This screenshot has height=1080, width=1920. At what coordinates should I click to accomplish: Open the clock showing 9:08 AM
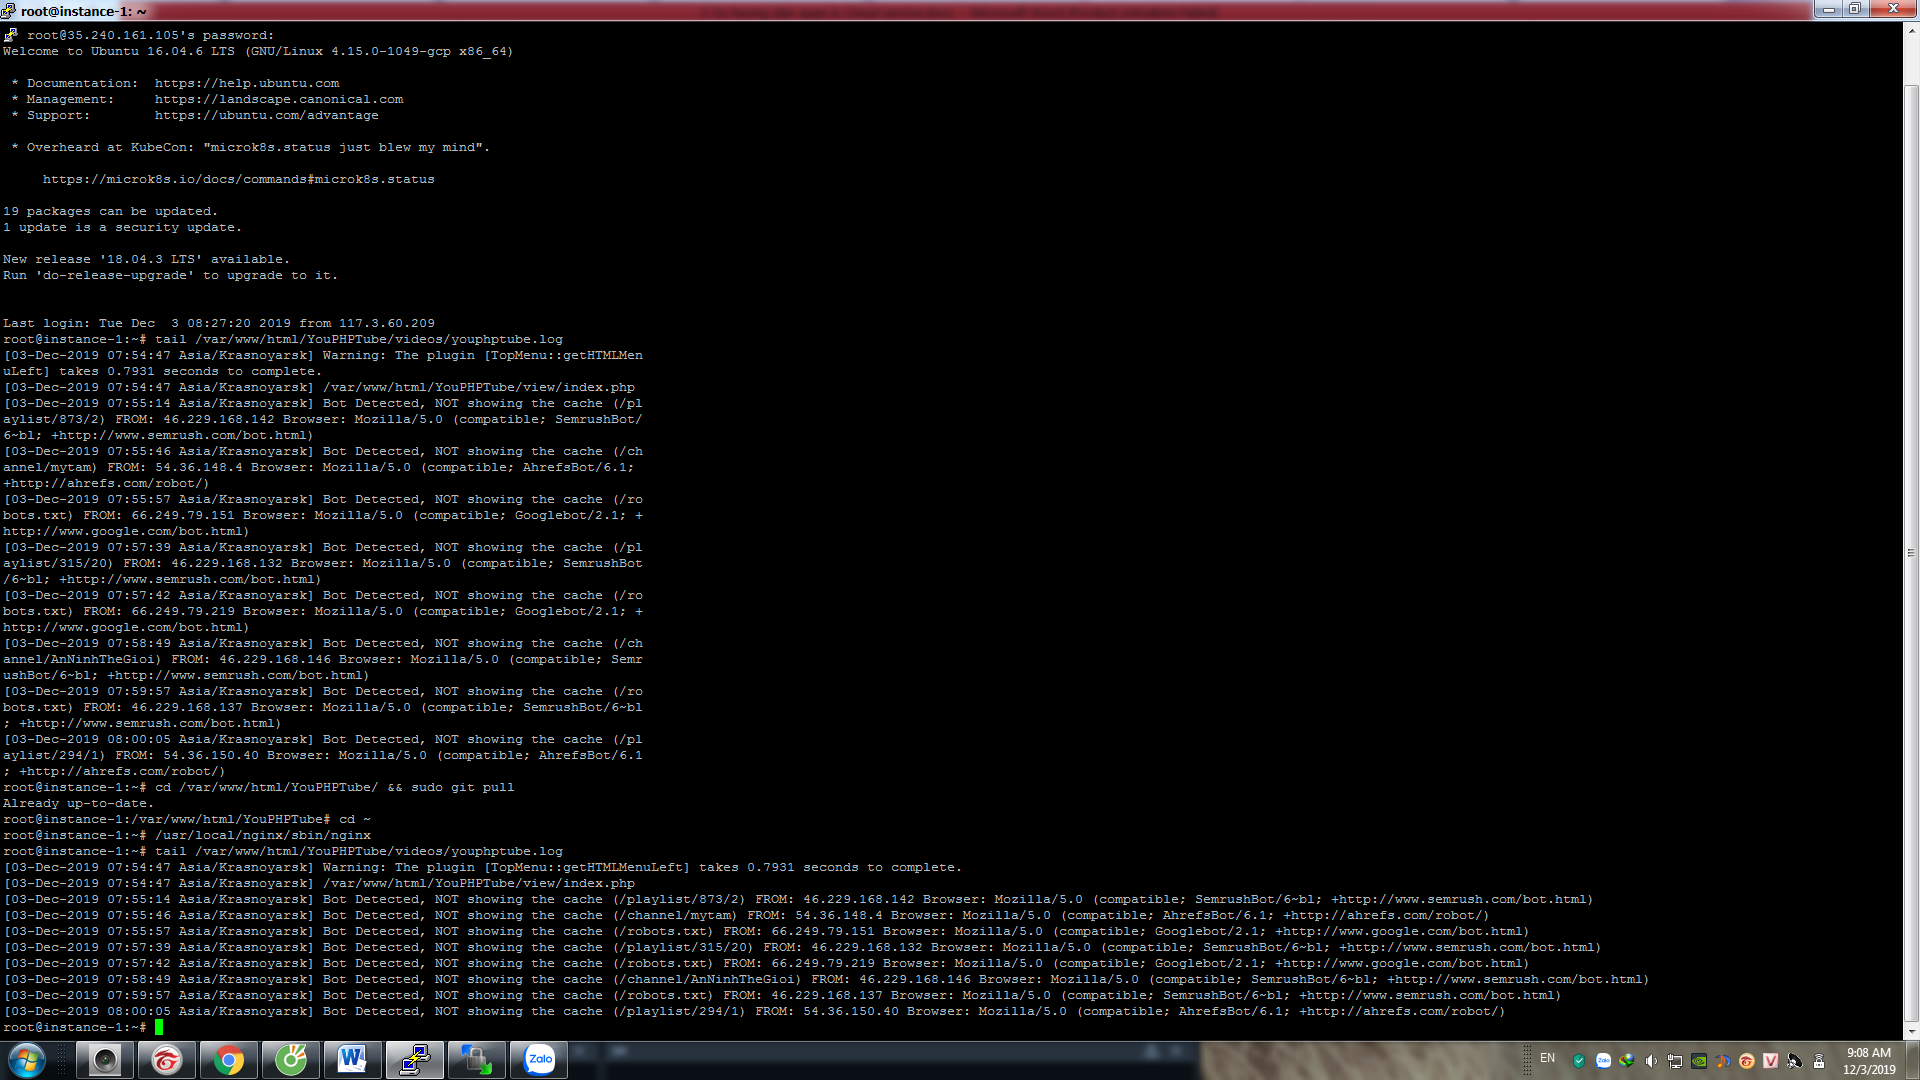click(1869, 1061)
